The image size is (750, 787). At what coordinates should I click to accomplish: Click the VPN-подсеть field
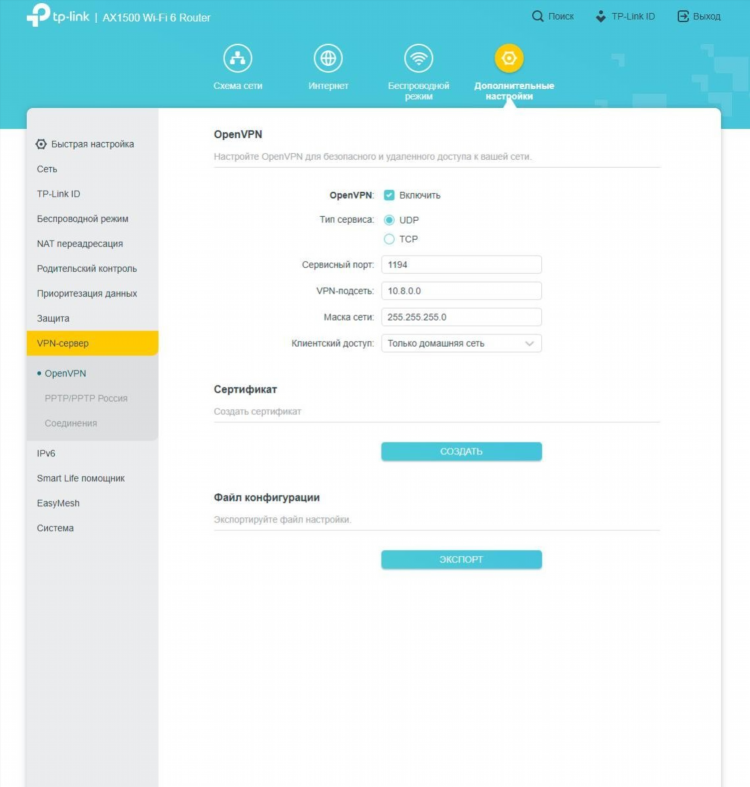point(461,291)
